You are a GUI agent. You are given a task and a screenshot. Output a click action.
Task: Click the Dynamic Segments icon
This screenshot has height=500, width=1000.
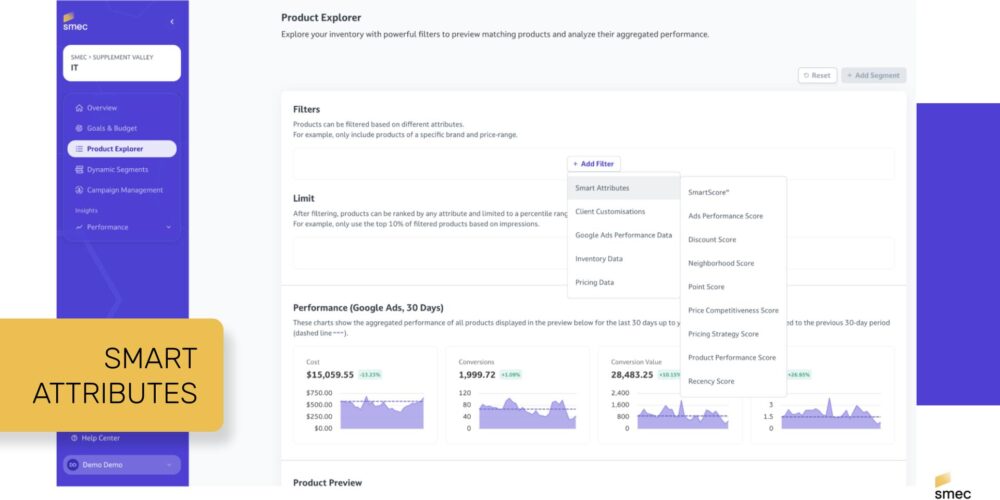[x=79, y=170]
